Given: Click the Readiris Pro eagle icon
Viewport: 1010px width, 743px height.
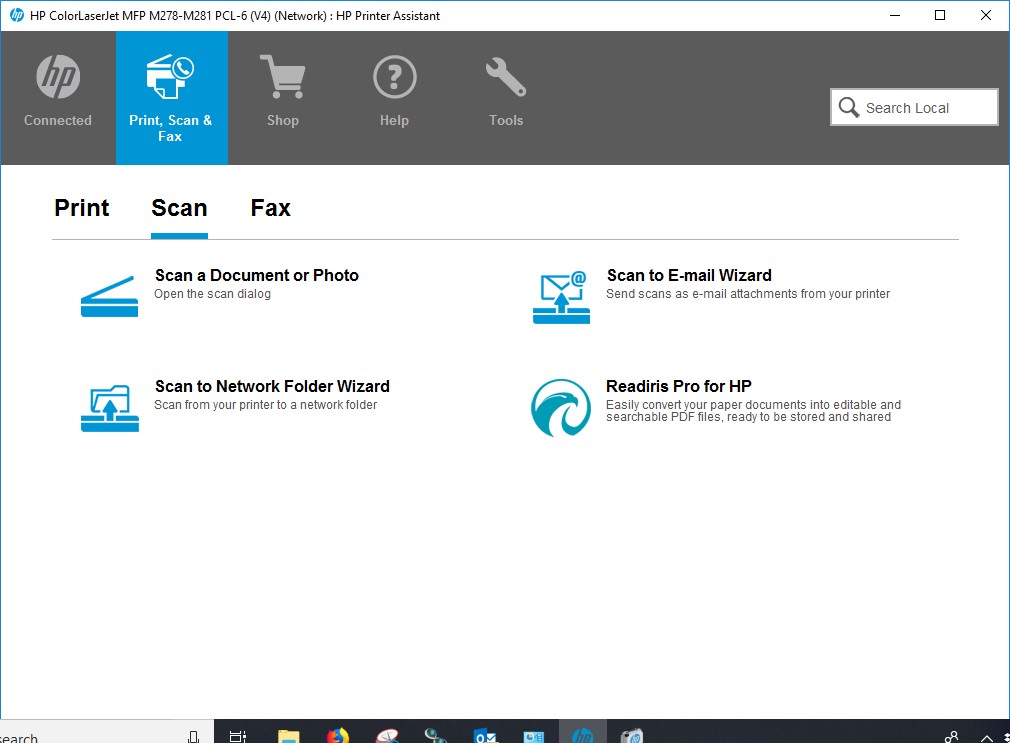Looking at the screenshot, I should [x=561, y=408].
